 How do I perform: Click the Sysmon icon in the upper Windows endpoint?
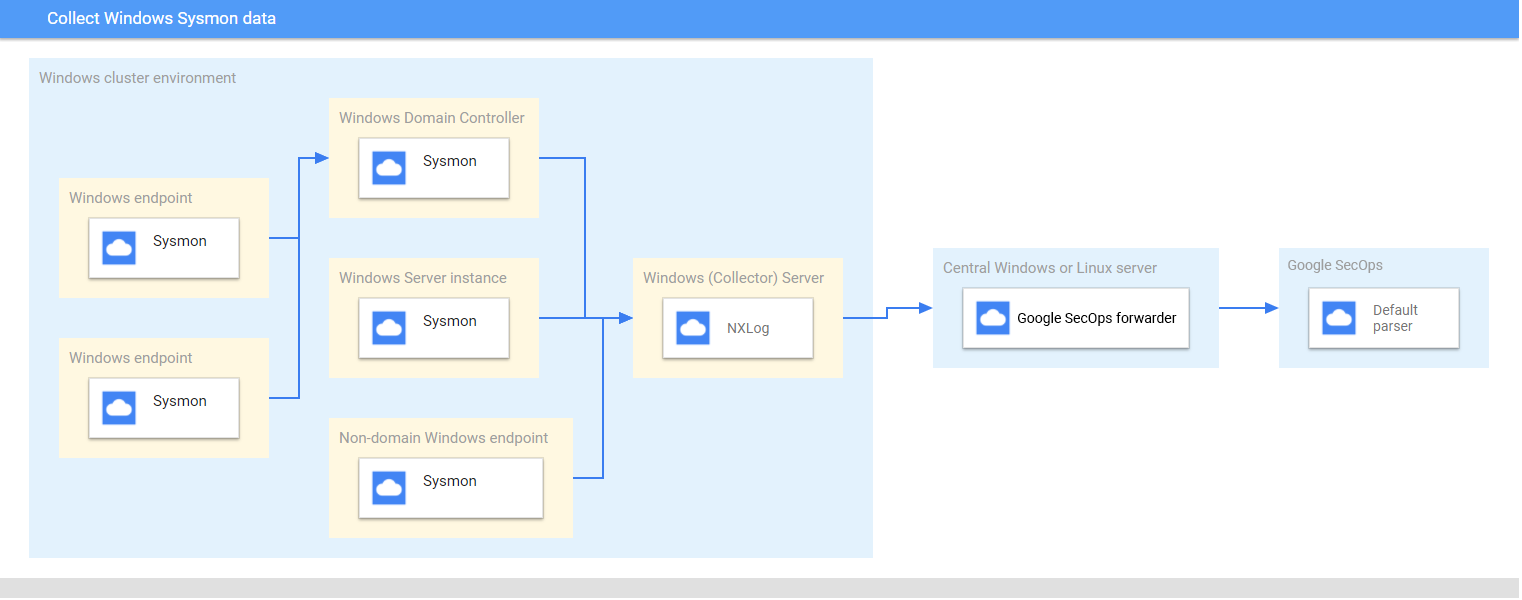pos(117,247)
